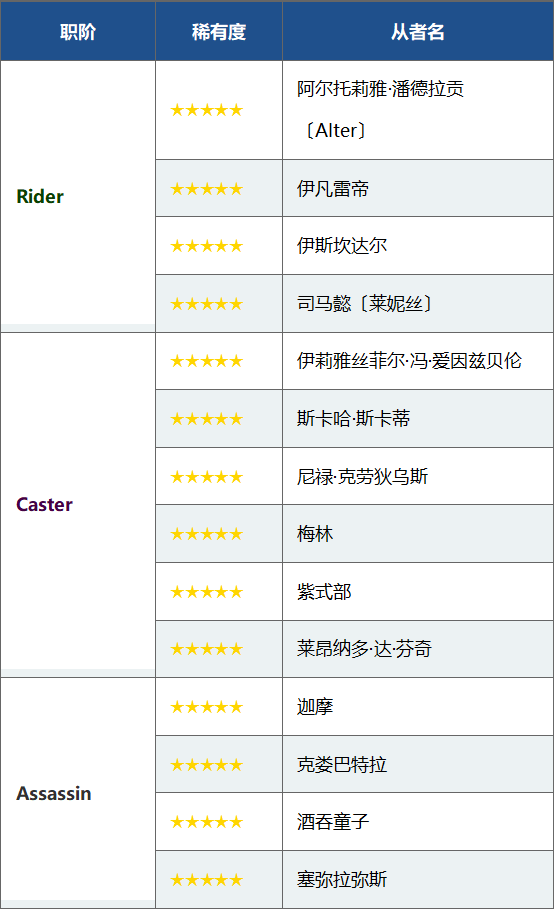Viewport: 554px width, 909px height.
Task: Click the star rating beside 梅林
Action: pos(206,534)
